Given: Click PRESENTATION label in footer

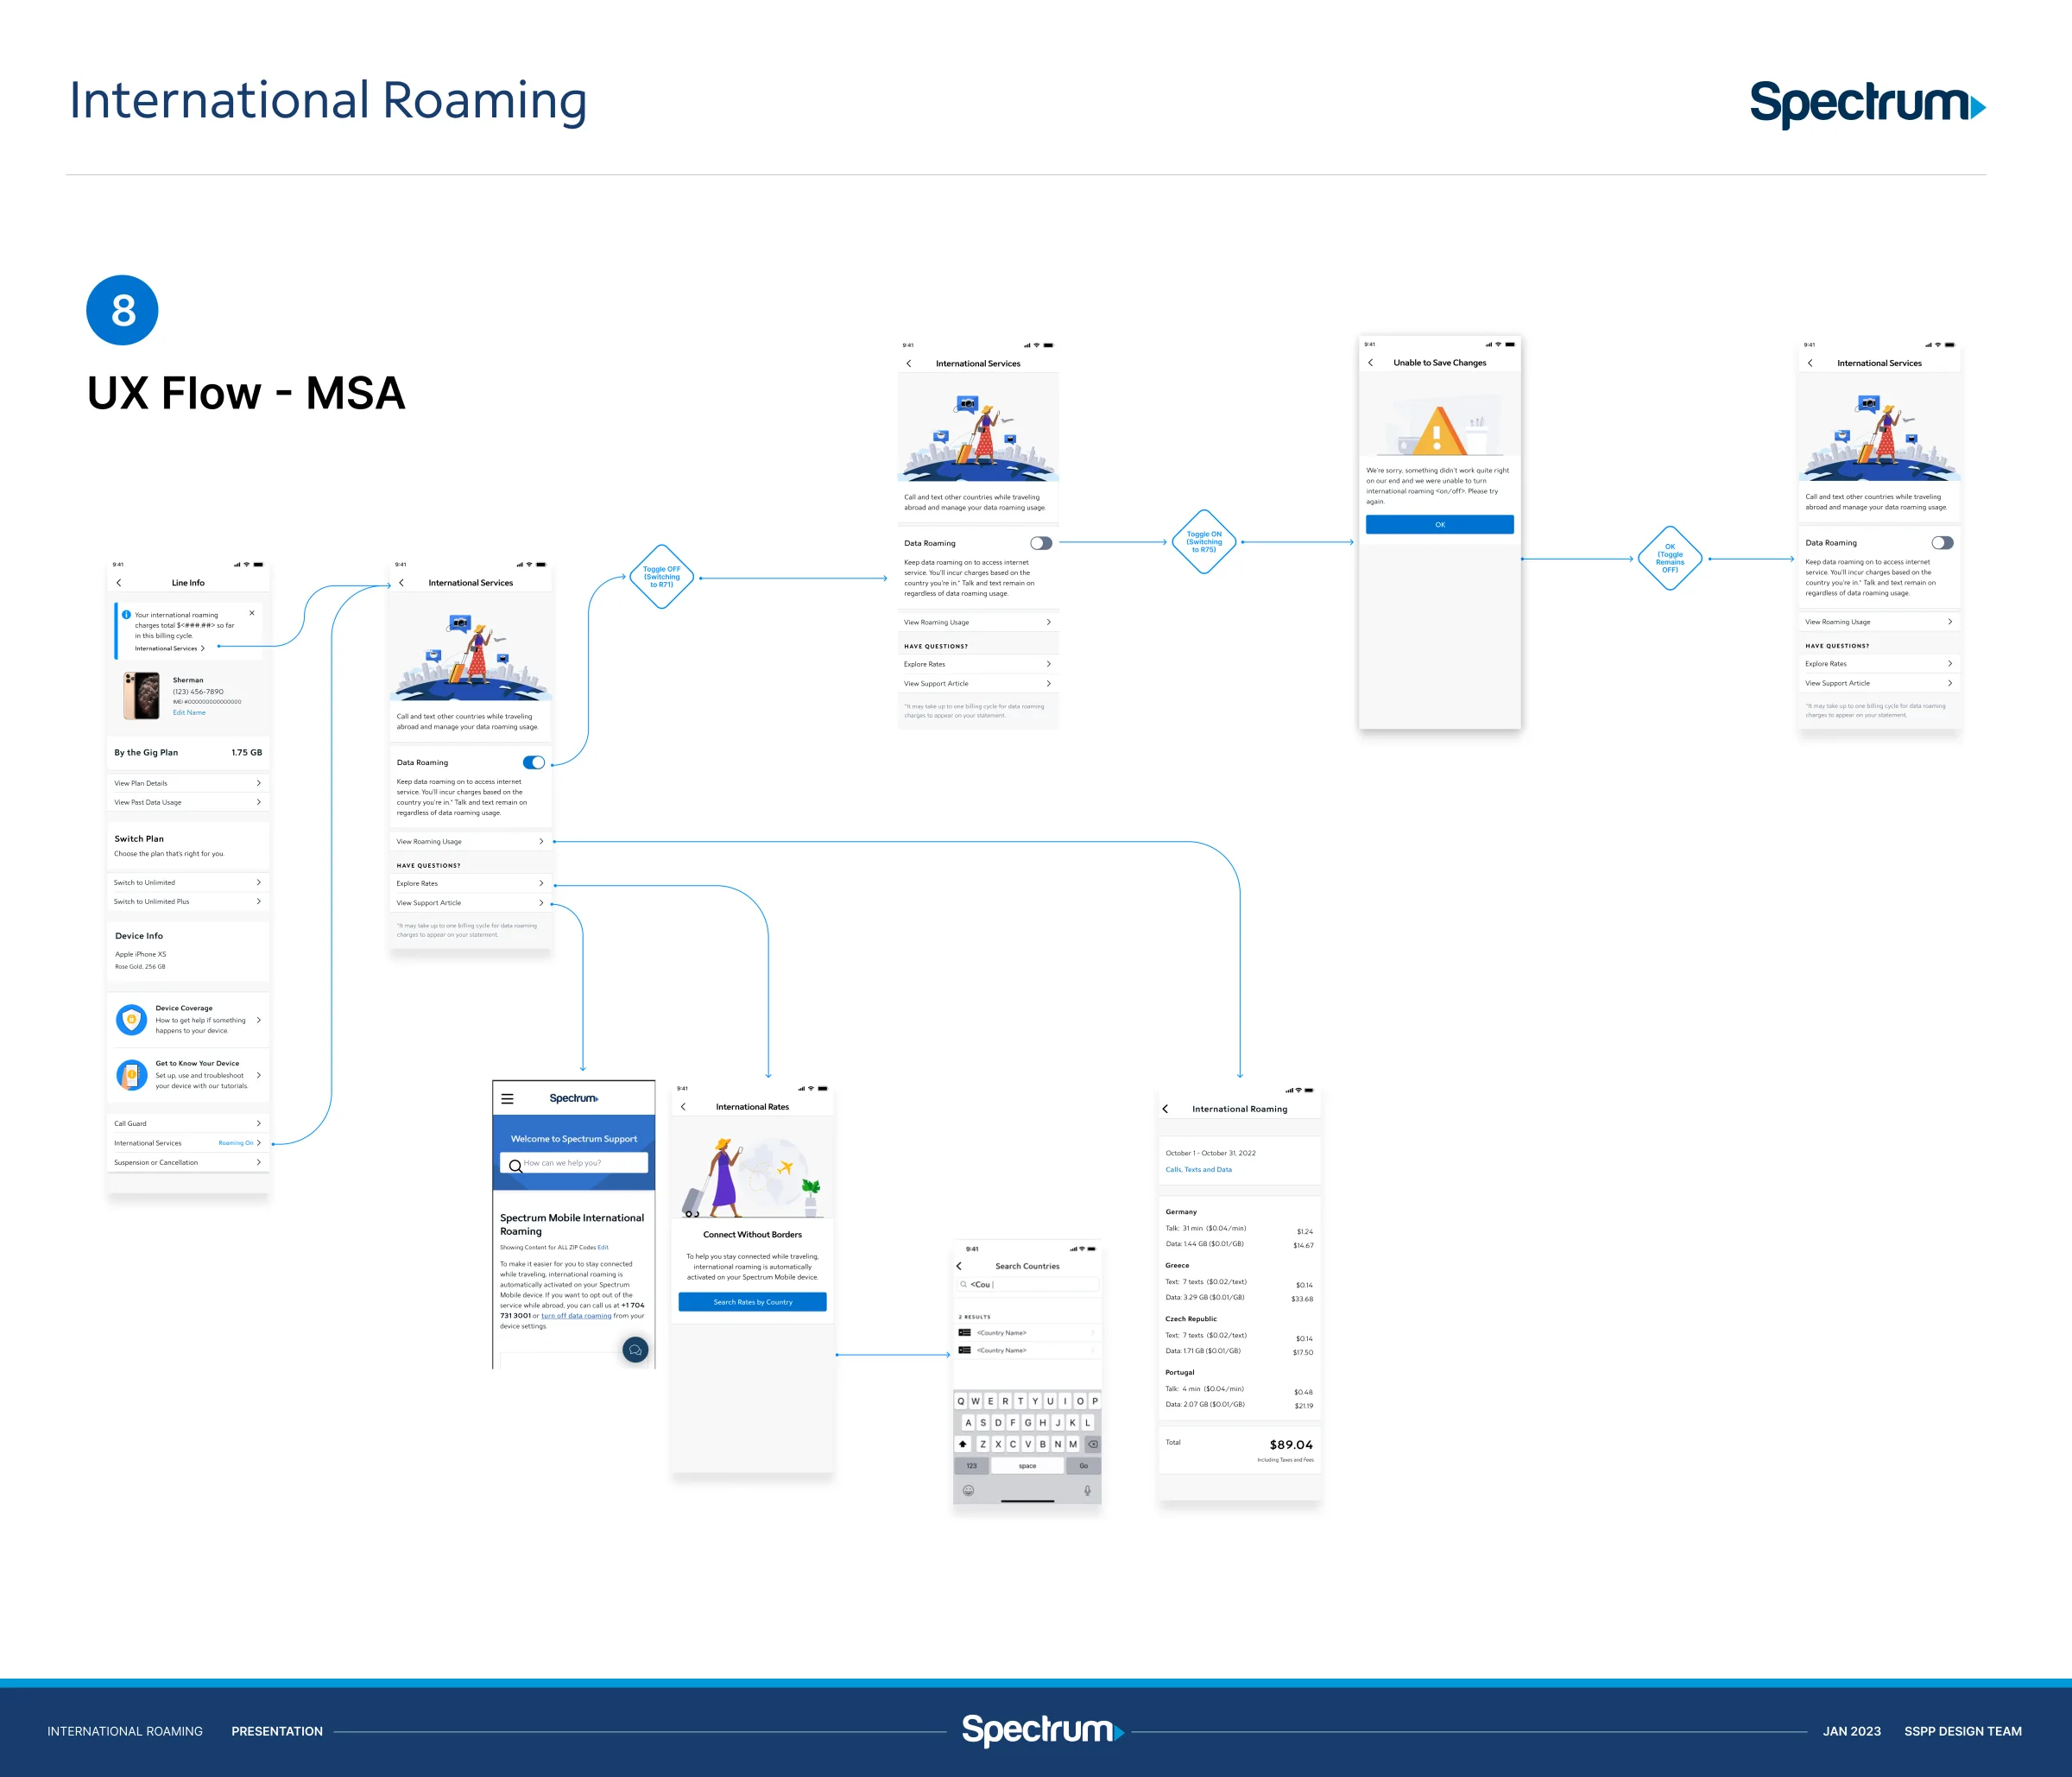Looking at the screenshot, I should point(277,1731).
